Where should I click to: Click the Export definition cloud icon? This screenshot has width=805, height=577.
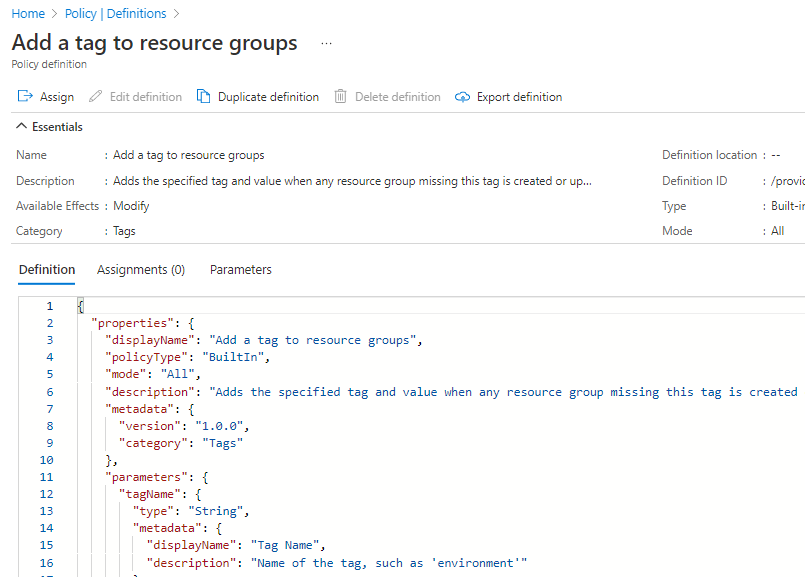(462, 97)
